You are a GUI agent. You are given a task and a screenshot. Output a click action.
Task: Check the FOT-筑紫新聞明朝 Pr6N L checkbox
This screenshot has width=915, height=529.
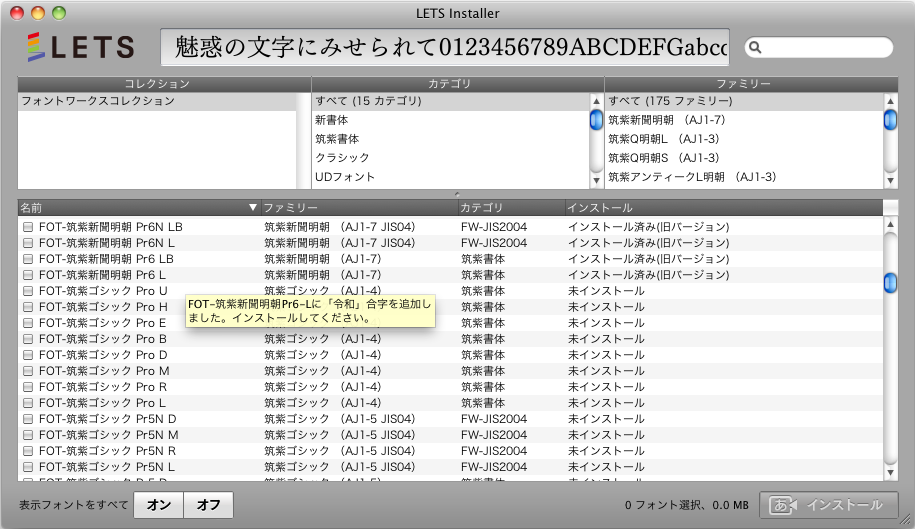(x=28, y=243)
